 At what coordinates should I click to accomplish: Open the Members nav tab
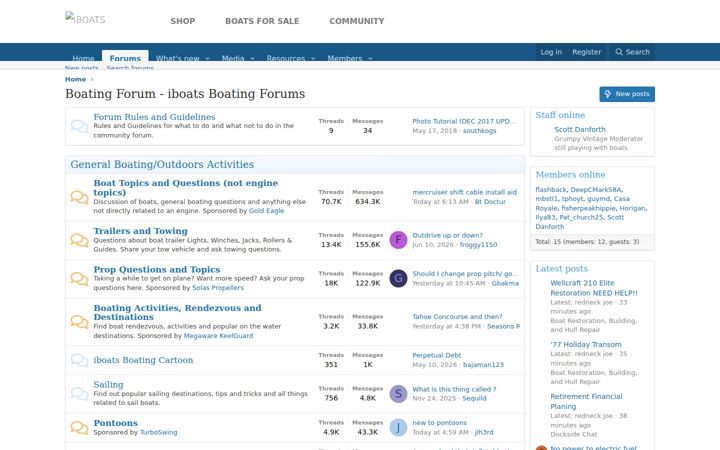(345, 57)
